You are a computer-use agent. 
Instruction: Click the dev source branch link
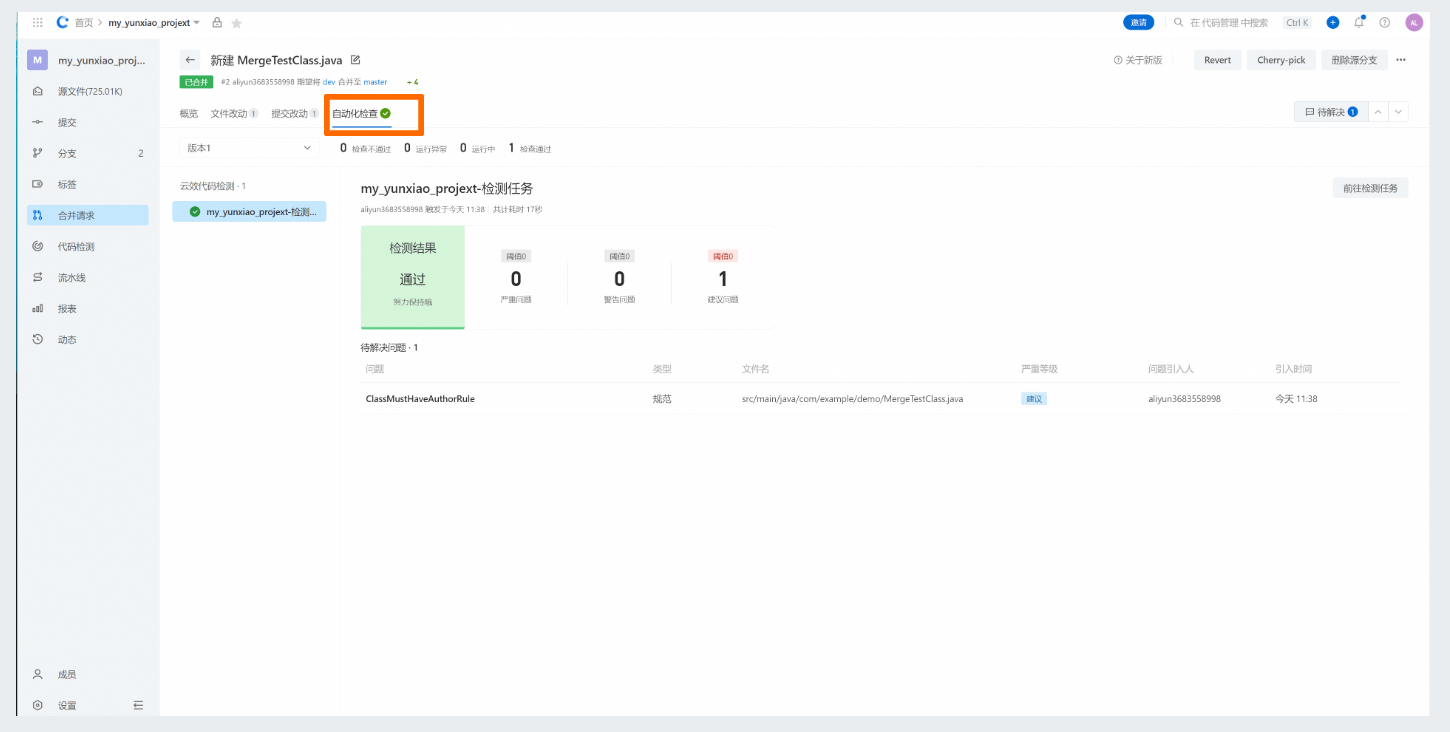[x=329, y=82]
